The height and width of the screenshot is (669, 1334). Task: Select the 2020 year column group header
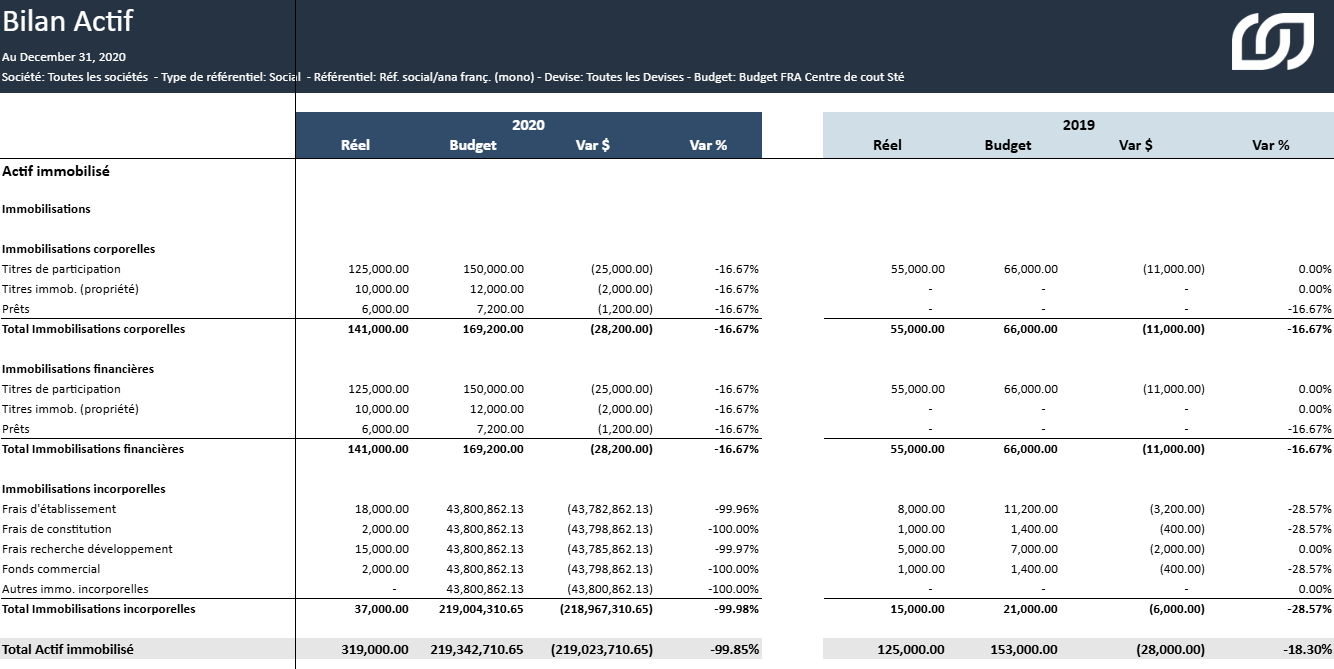click(528, 125)
